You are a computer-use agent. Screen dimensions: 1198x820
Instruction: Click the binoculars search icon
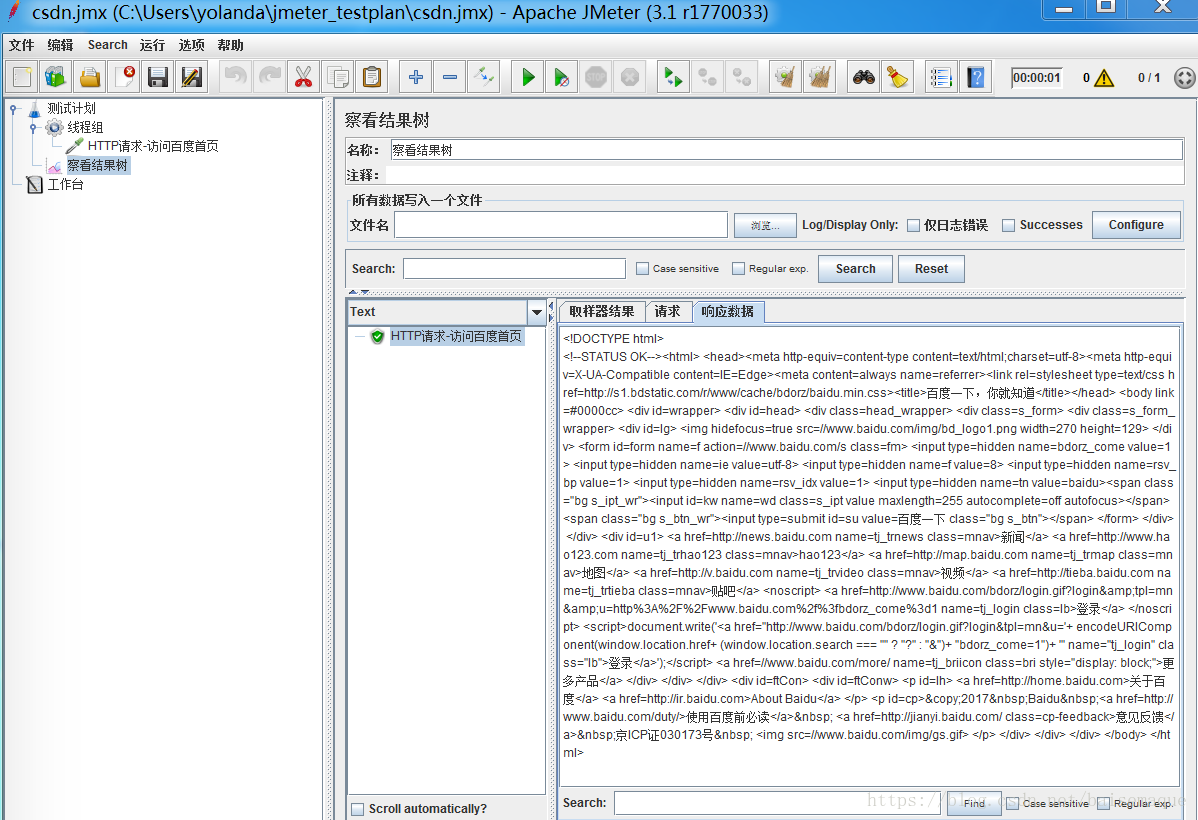(x=863, y=77)
